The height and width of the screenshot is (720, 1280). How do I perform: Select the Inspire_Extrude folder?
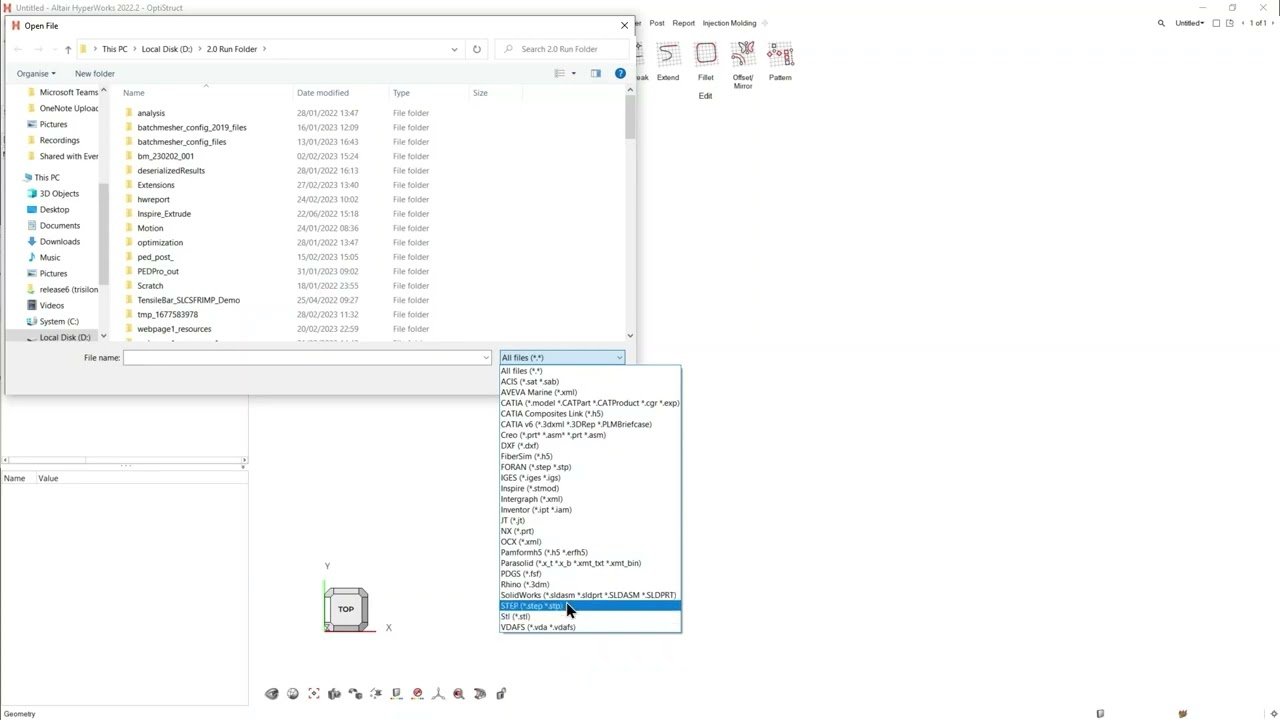pos(164,214)
